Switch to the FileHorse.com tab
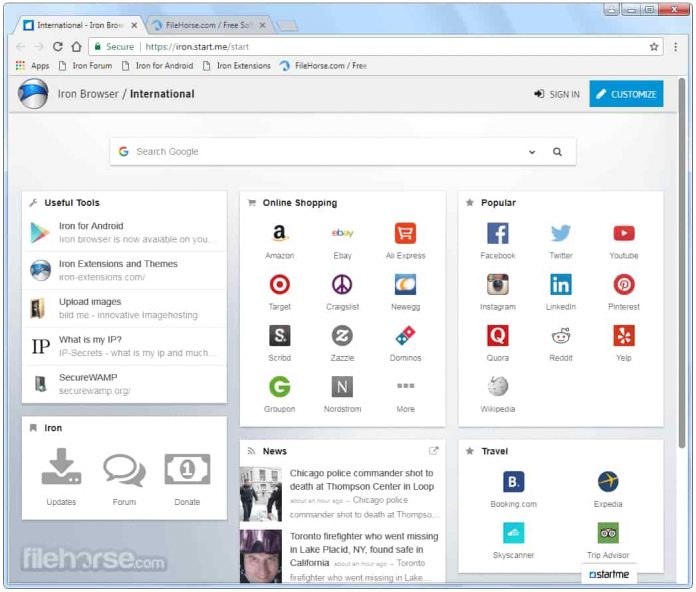 (205, 25)
